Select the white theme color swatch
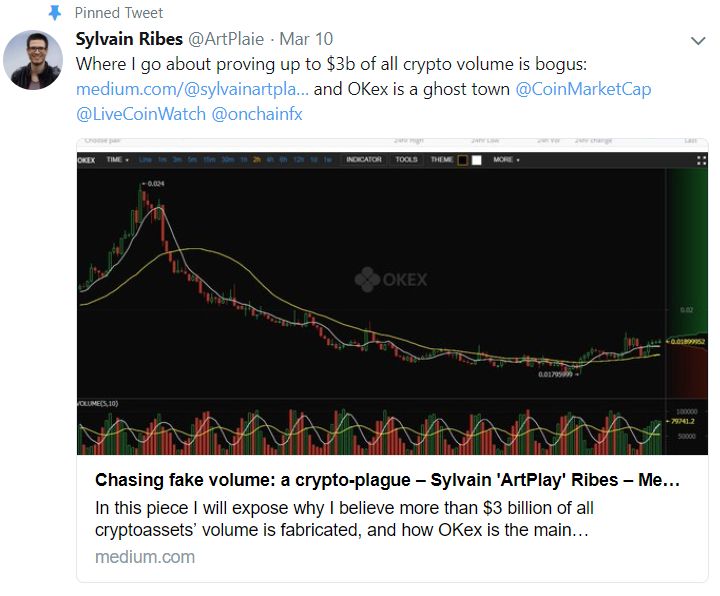The width and height of the screenshot is (720, 596). pos(477,159)
